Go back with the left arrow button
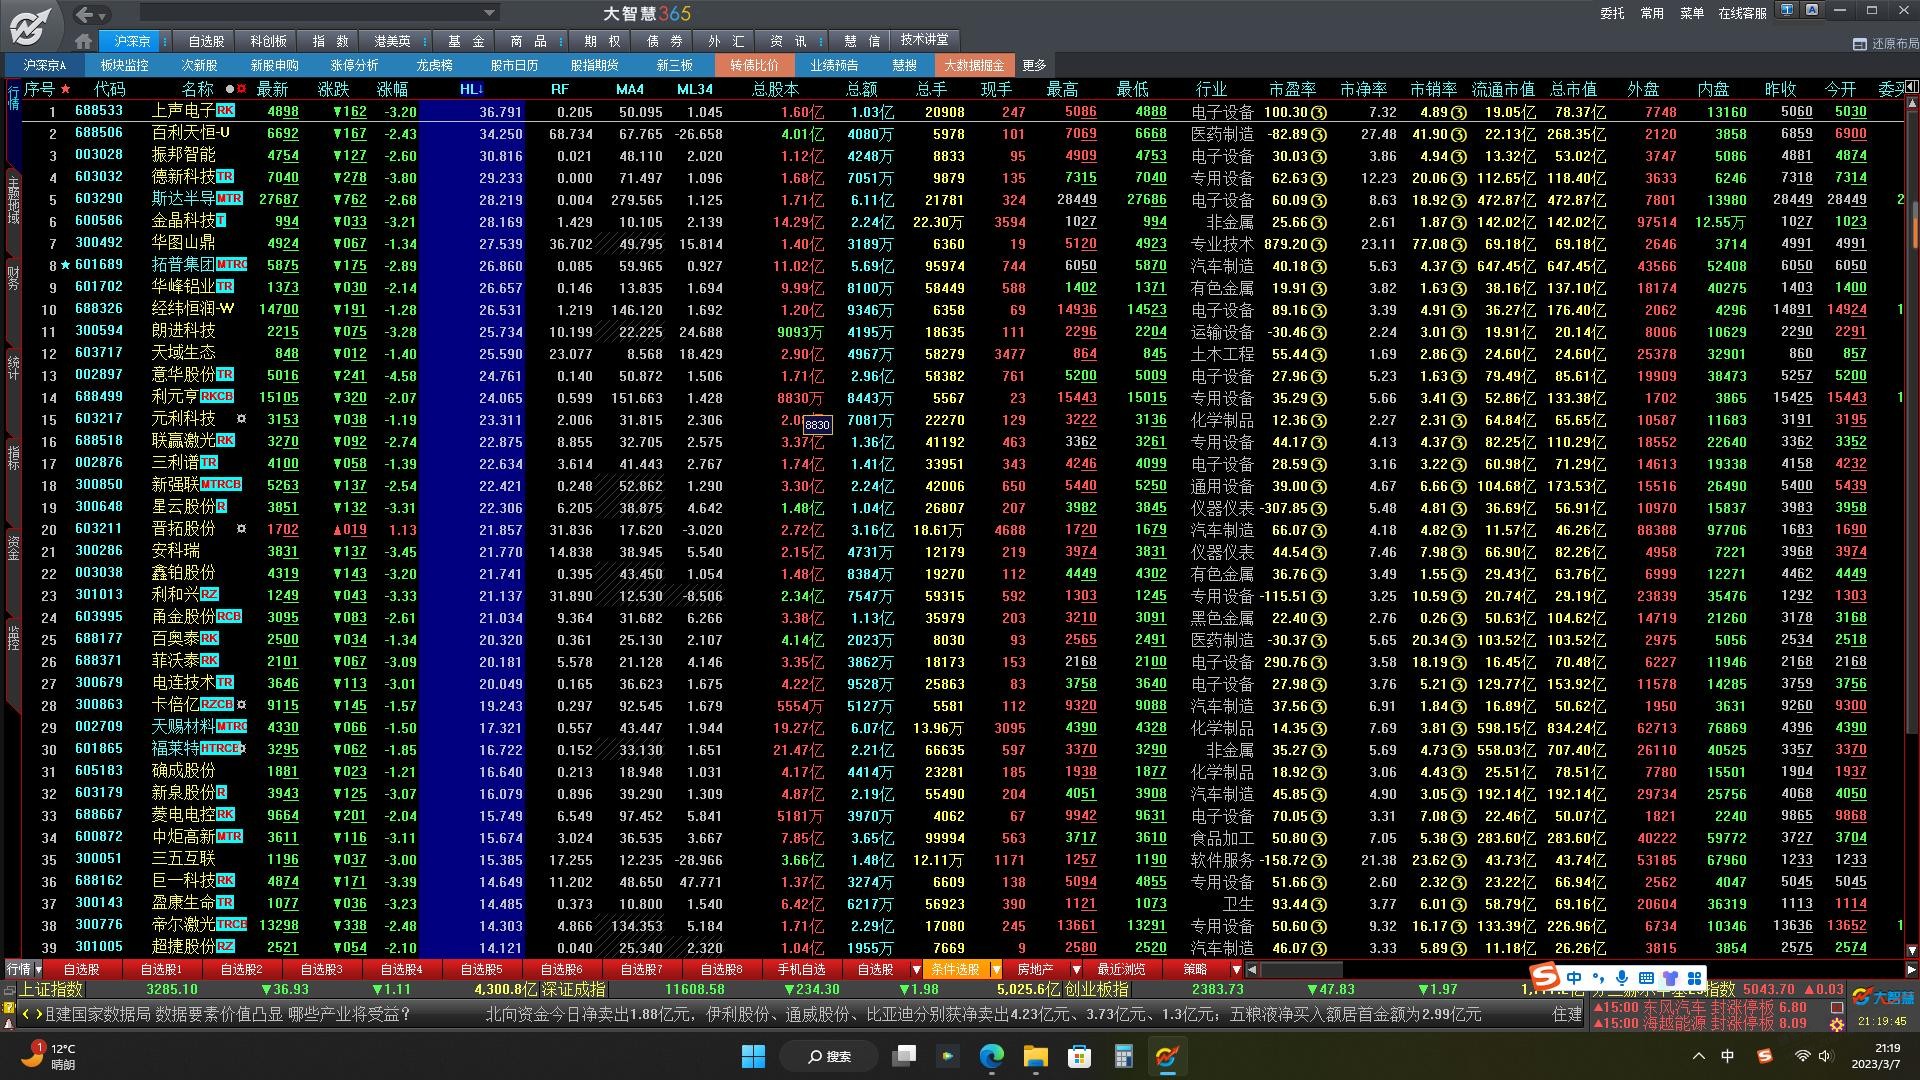Viewport: 1920px width, 1080px height. click(x=84, y=14)
